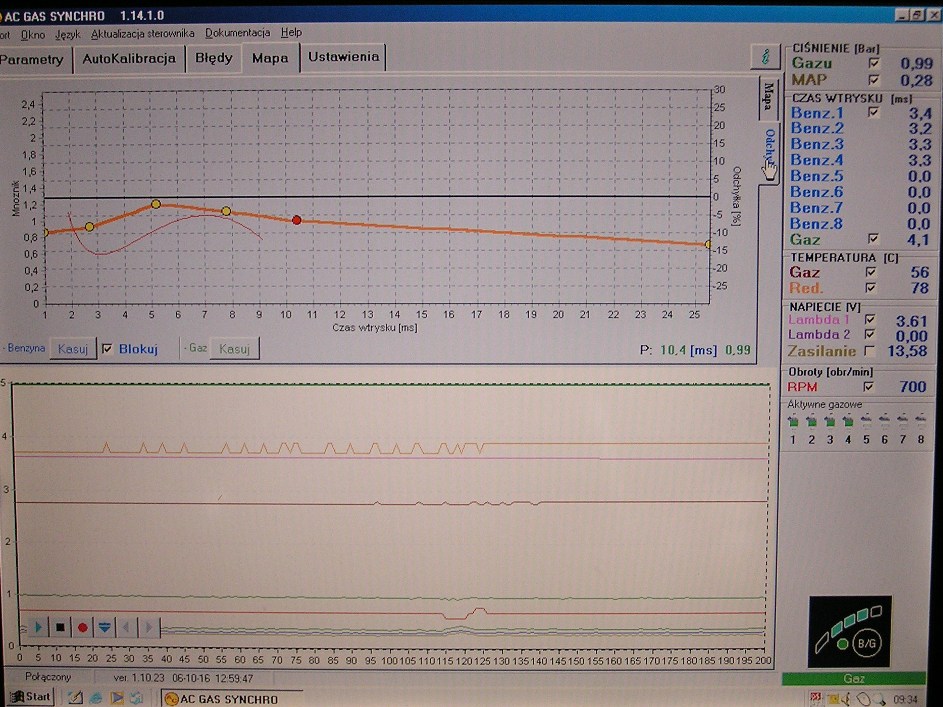The height and width of the screenshot is (707, 943).
Task: Toggle the Blokuj checkbox
Action: [108, 349]
